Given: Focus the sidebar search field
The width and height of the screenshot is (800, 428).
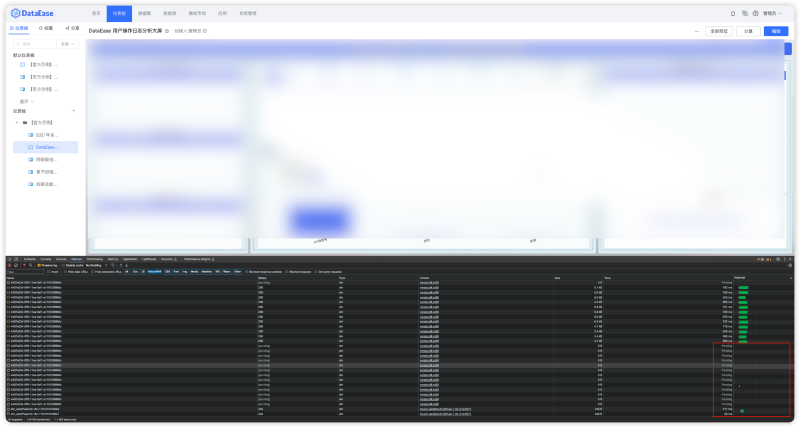Looking at the screenshot, I should tap(35, 44).
